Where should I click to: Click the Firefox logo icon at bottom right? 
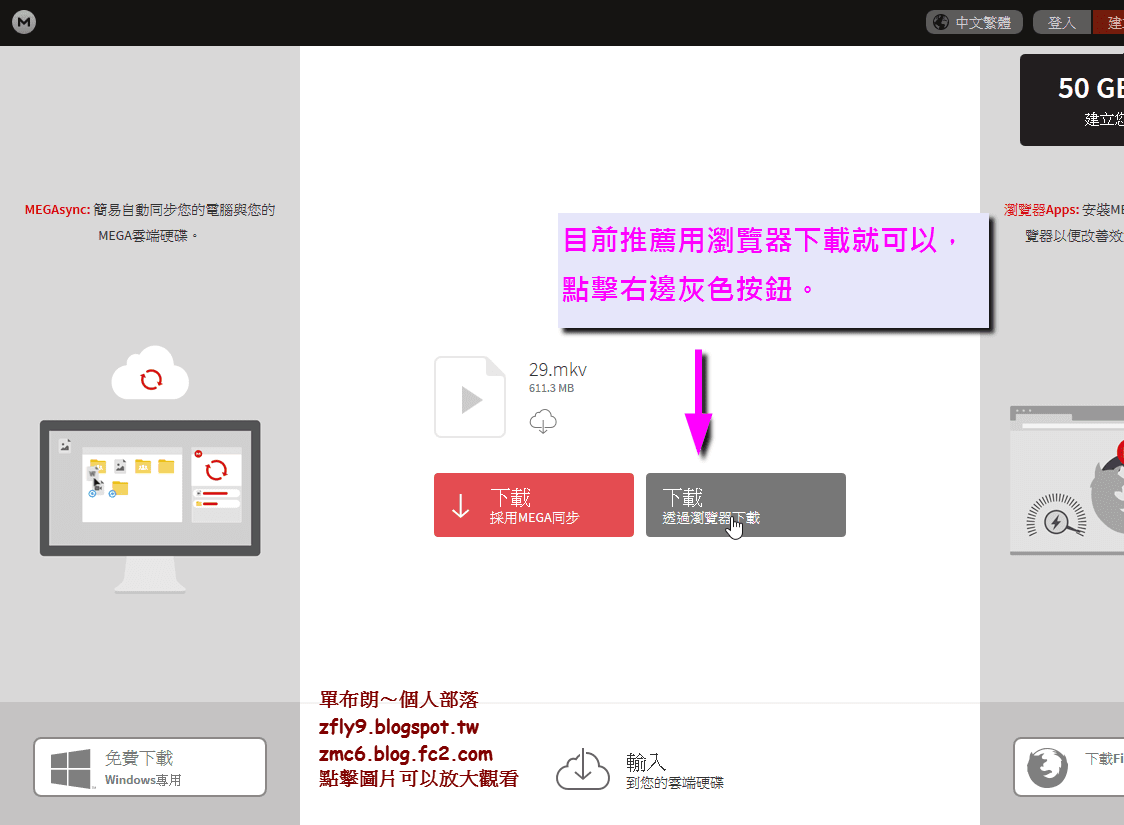coord(1047,768)
